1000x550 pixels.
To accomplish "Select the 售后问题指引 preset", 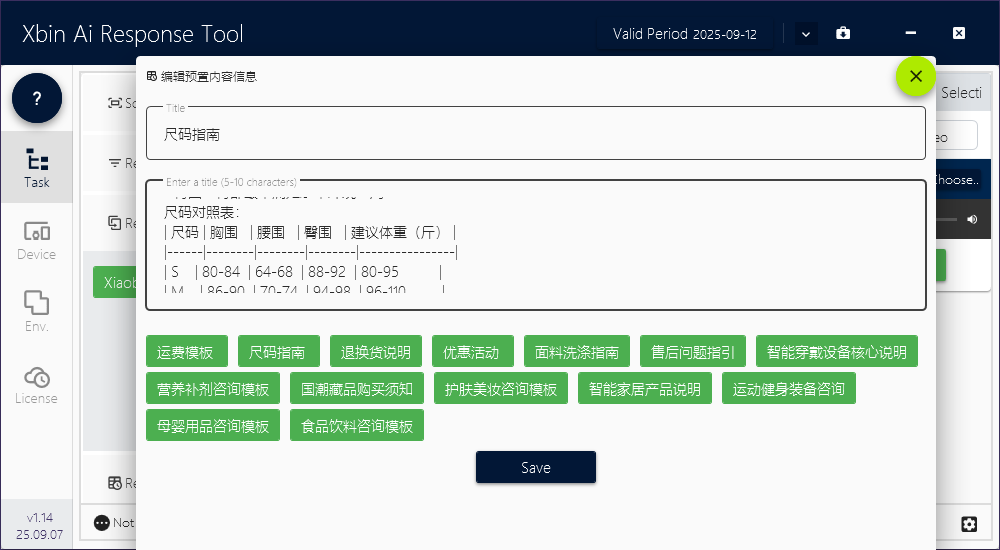I will click(x=693, y=352).
